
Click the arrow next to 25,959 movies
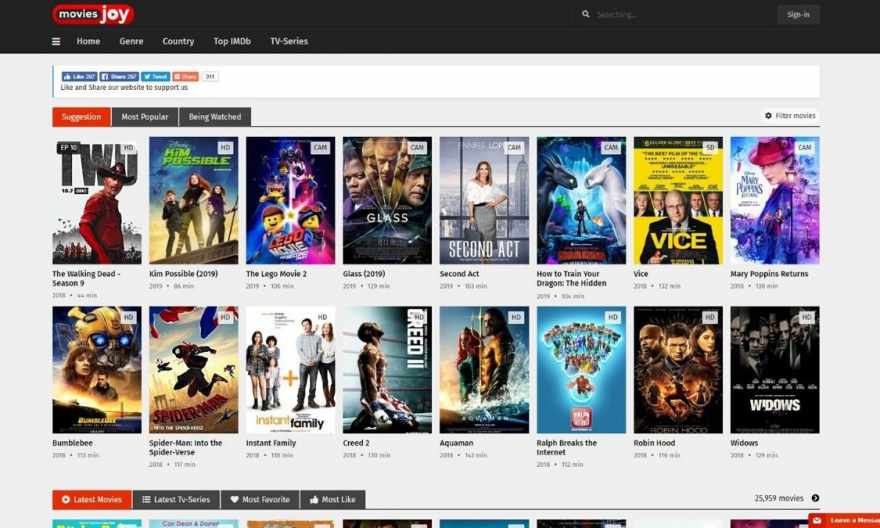pyautogui.click(x=815, y=498)
